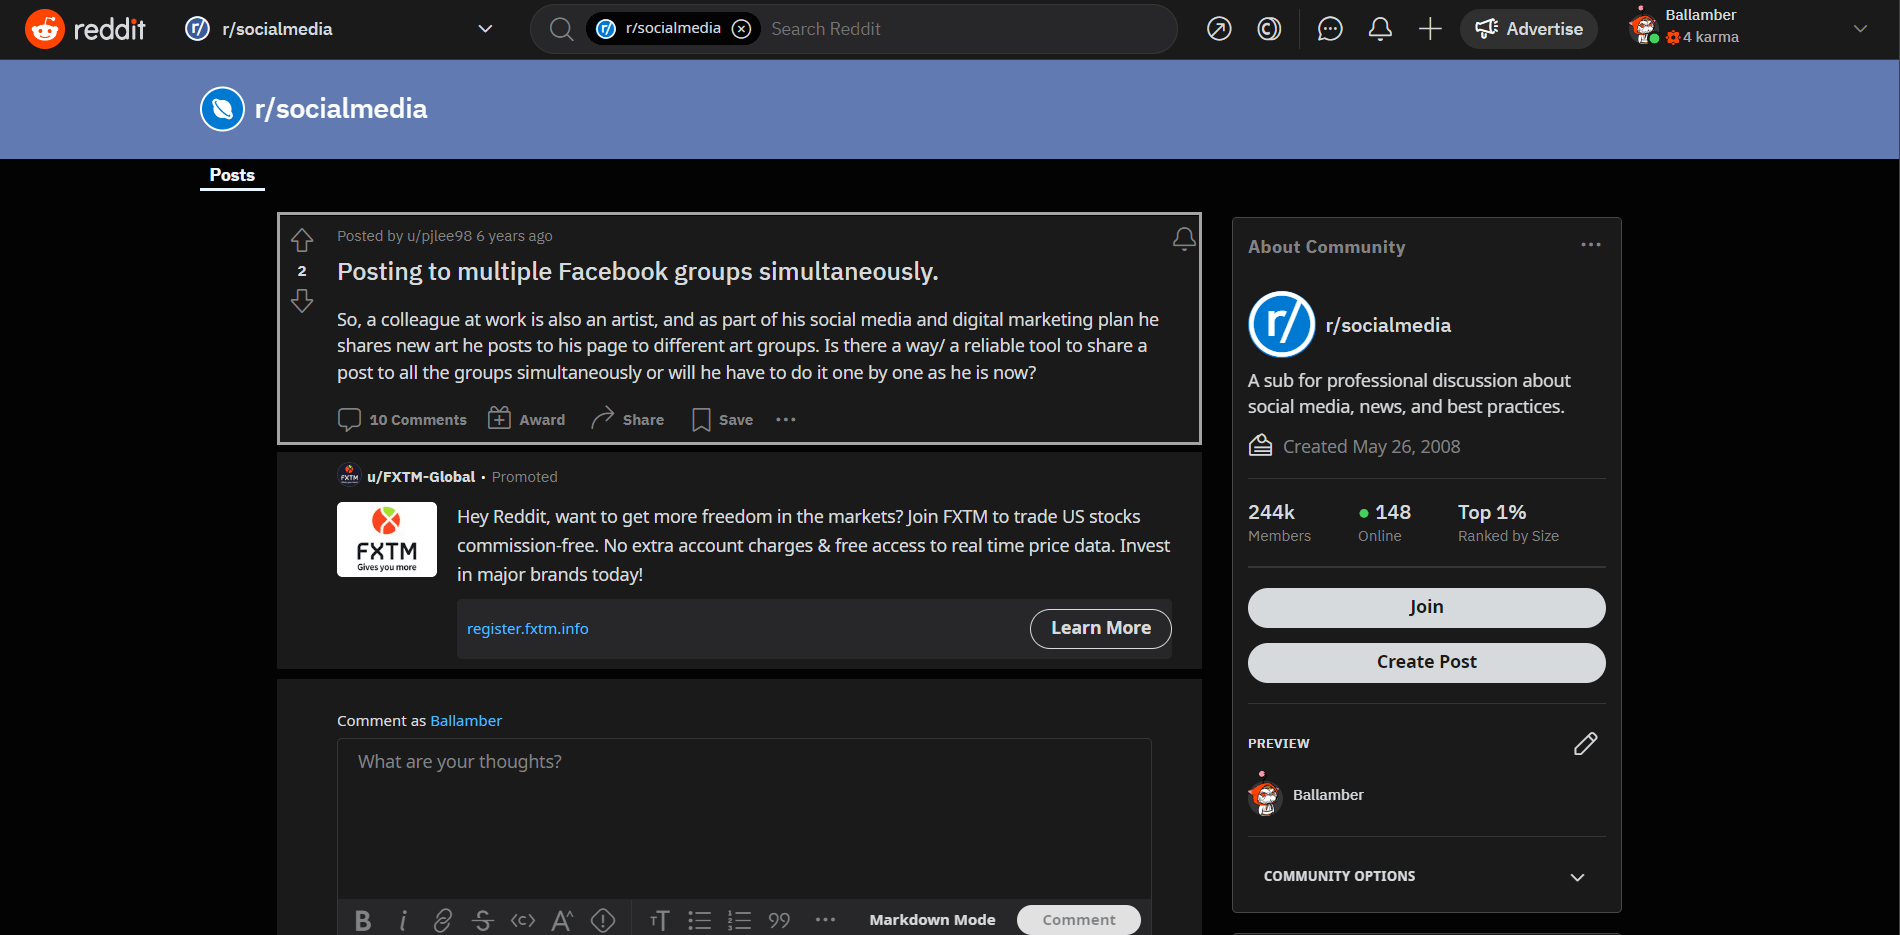Open the Coins icon in the header
Screen dimensions: 1900x935
[1269, 29]
